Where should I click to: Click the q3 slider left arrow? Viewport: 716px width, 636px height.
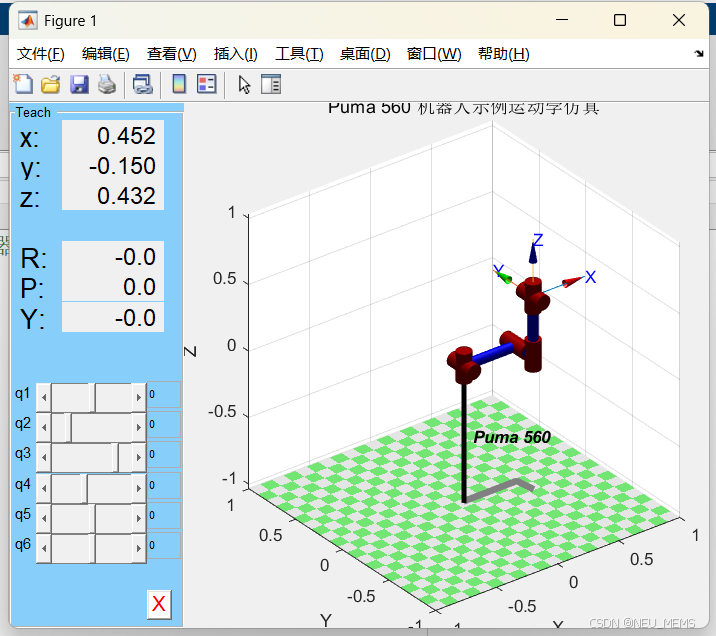click(44, 457)
